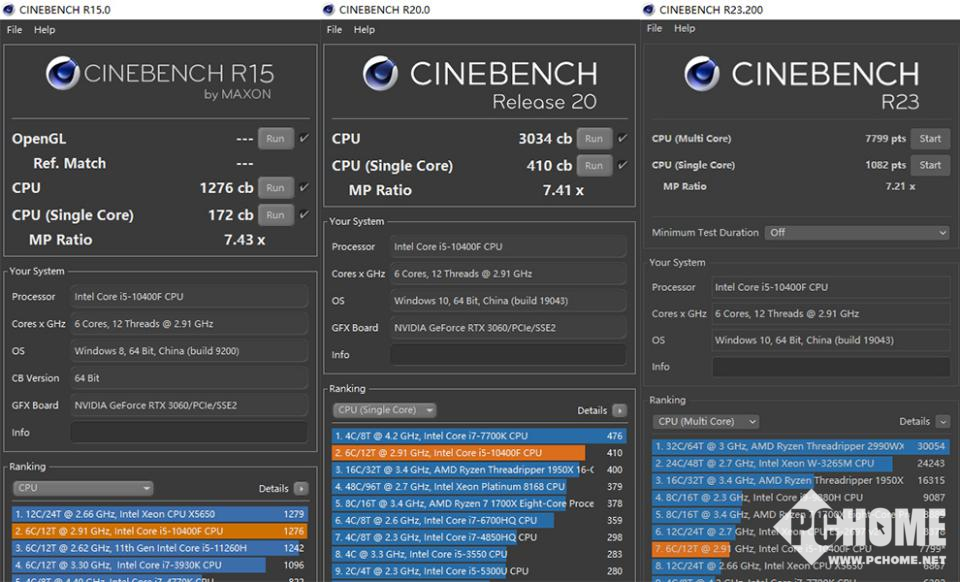Image resolution: width=960 pixels, height=582 pixels.
Task: Select highlighted i5-10400F ranking row in R15
Action: click(159, 531)
